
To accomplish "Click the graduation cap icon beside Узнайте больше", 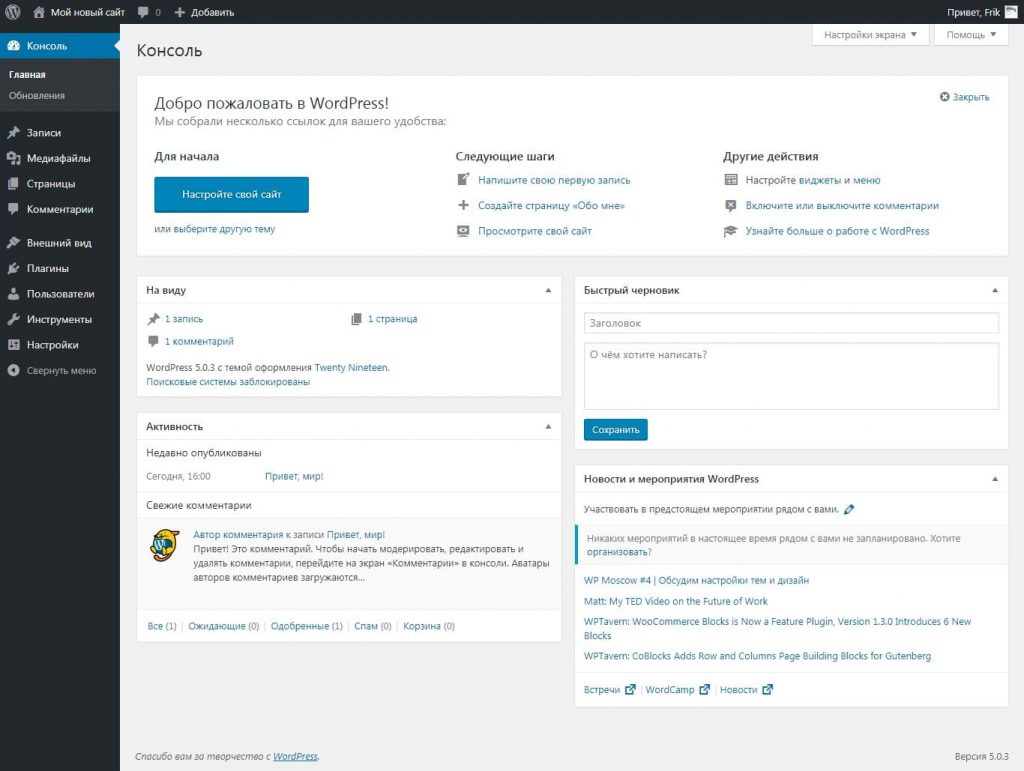I will pyautogui.click(x=731, y=231).
